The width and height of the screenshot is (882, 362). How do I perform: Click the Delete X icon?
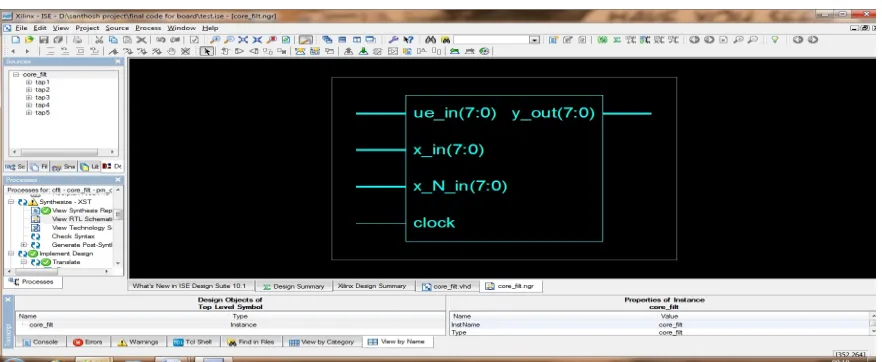click(x=141, y=40)
